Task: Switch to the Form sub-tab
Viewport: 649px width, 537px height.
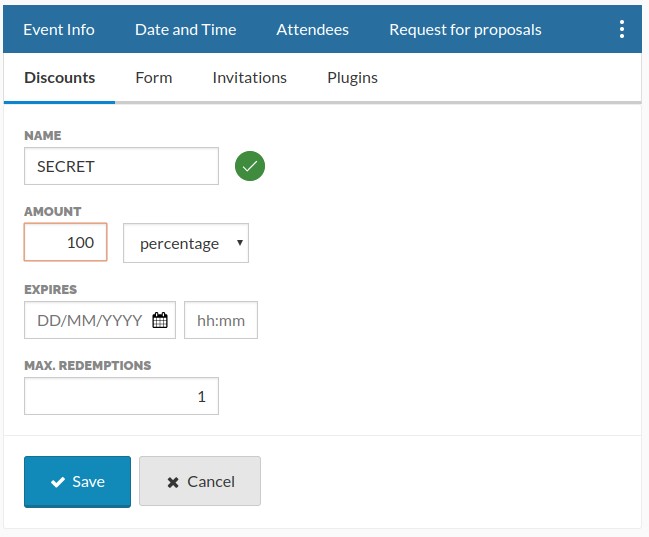Action: [x=154, y=78]
